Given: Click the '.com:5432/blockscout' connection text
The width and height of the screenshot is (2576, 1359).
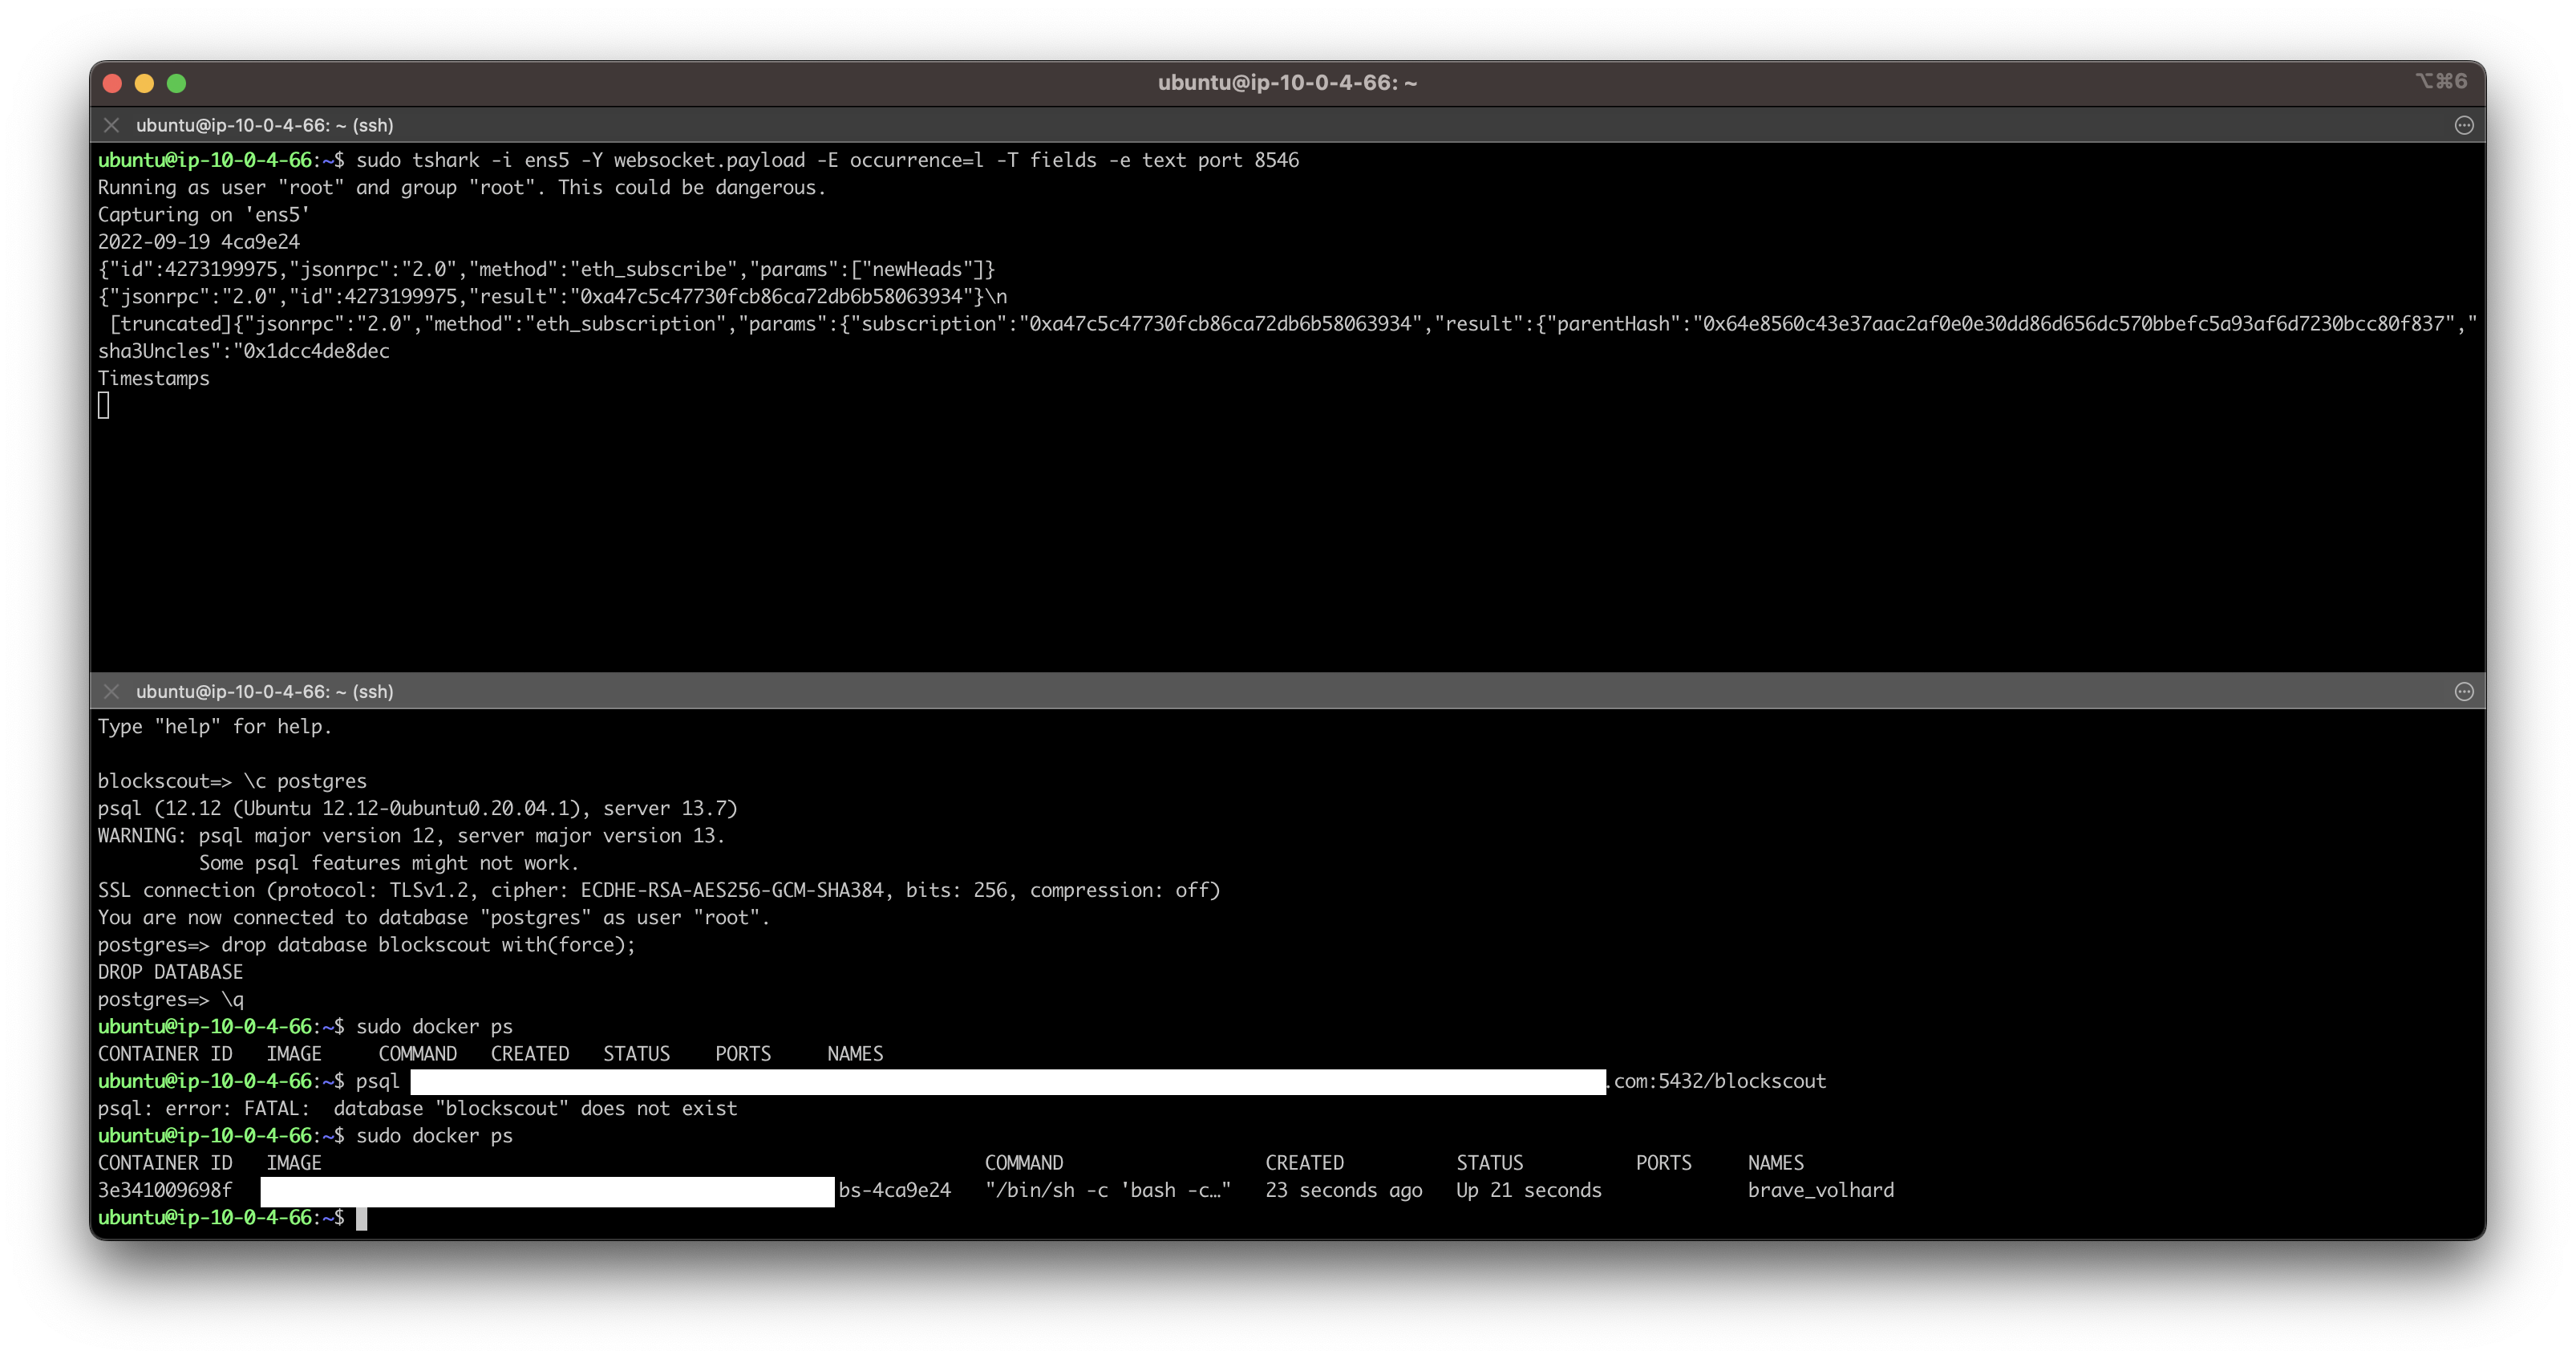Looking at the screenshot, I should (1717, 1081).
